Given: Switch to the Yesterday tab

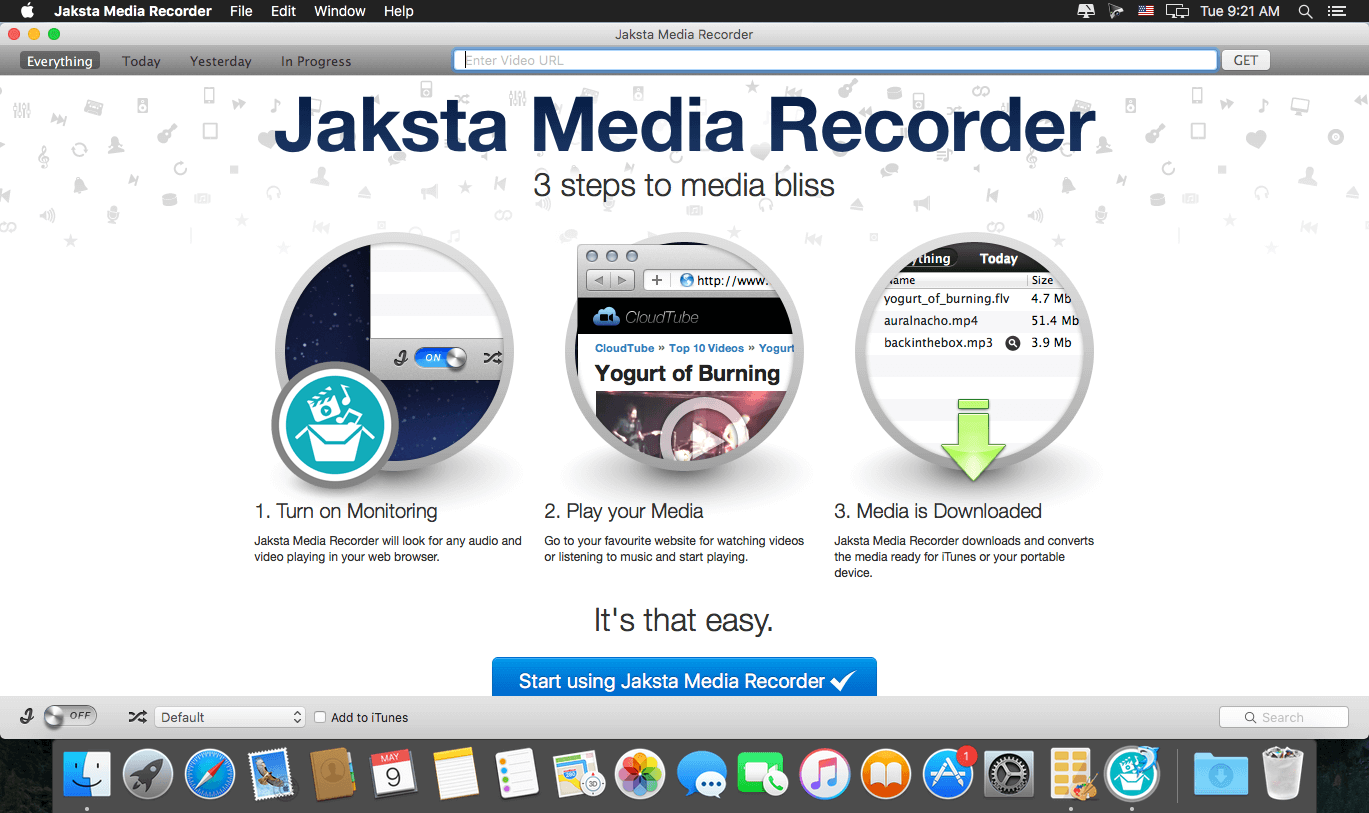Looking at the screenshot, I should (x=221, y=61).
